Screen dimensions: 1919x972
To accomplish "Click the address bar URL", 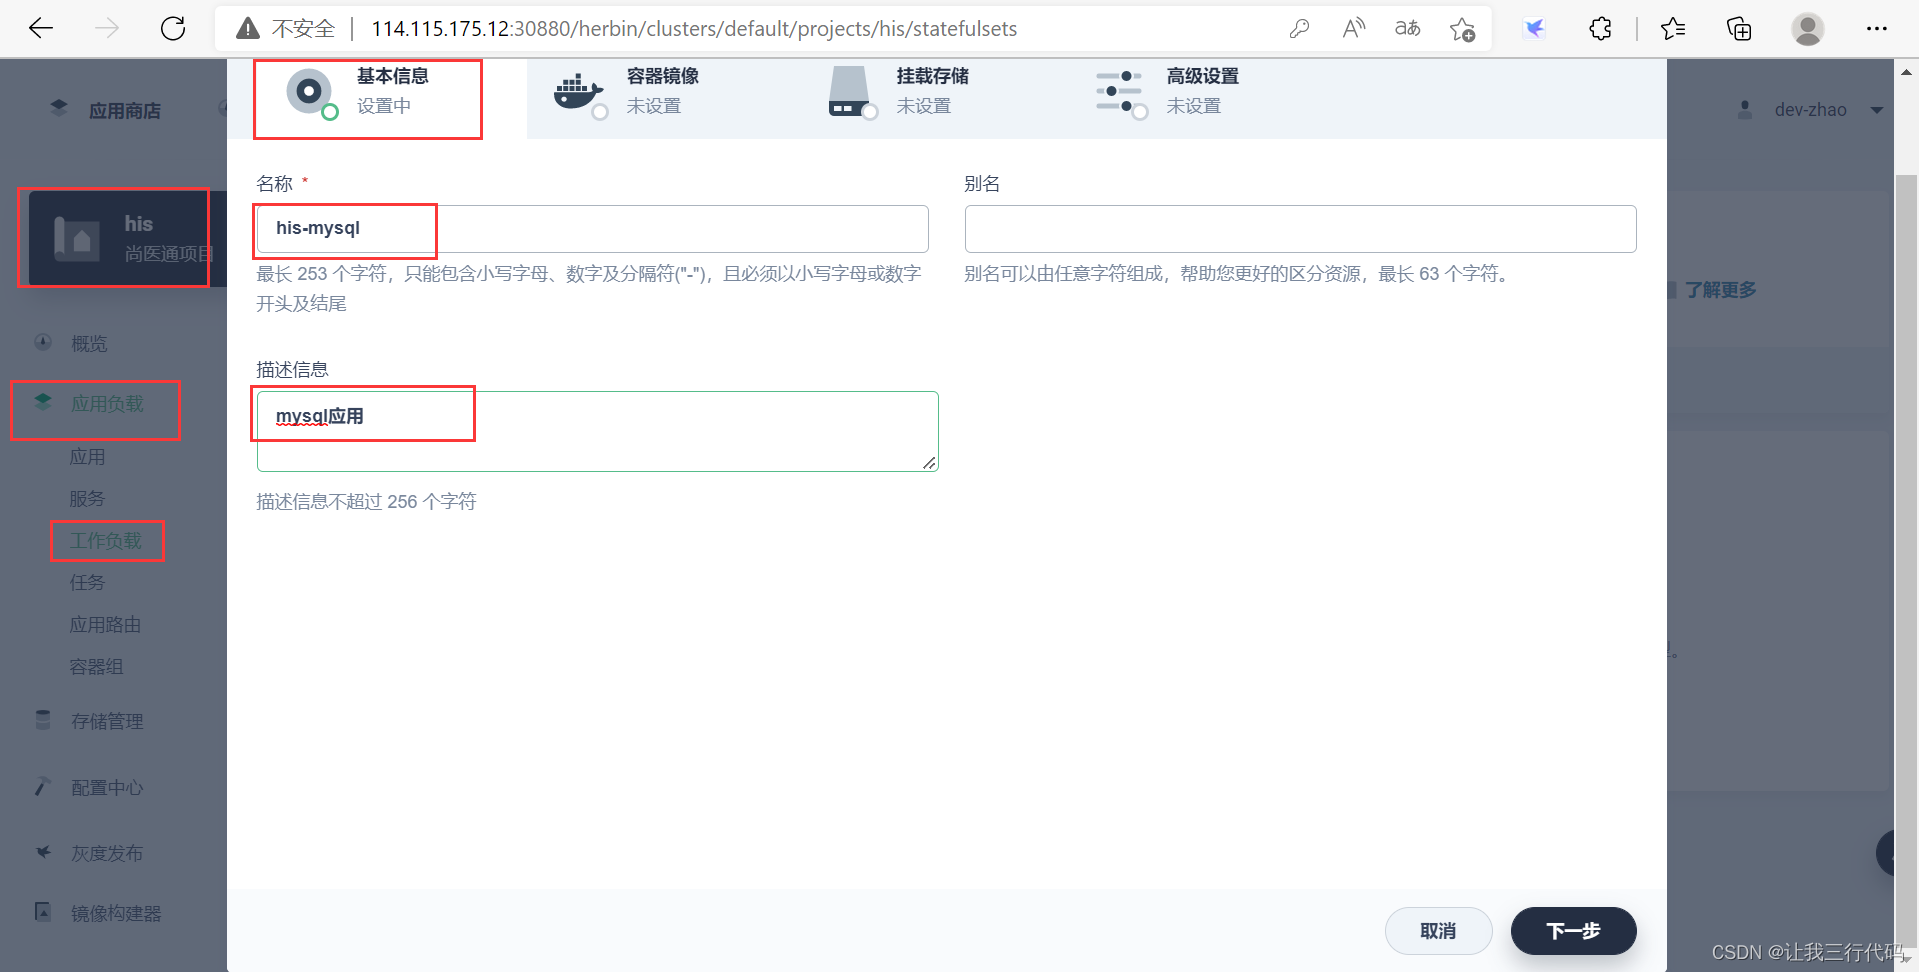I will click(694, 29).
